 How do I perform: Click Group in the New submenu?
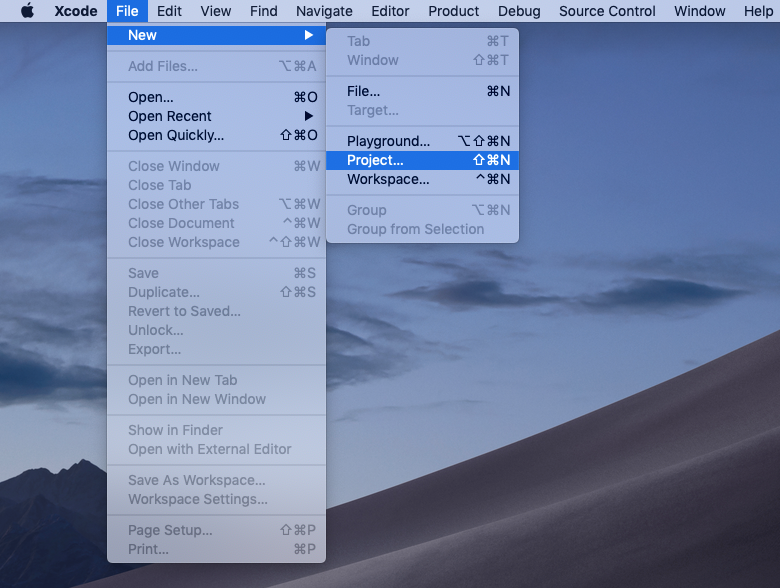[x=422, y=210]
